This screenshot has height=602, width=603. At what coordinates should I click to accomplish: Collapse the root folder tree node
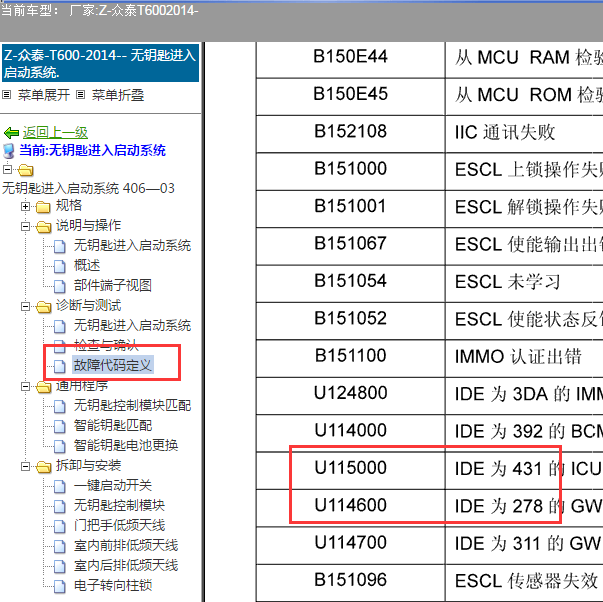[x=7, y=169]
